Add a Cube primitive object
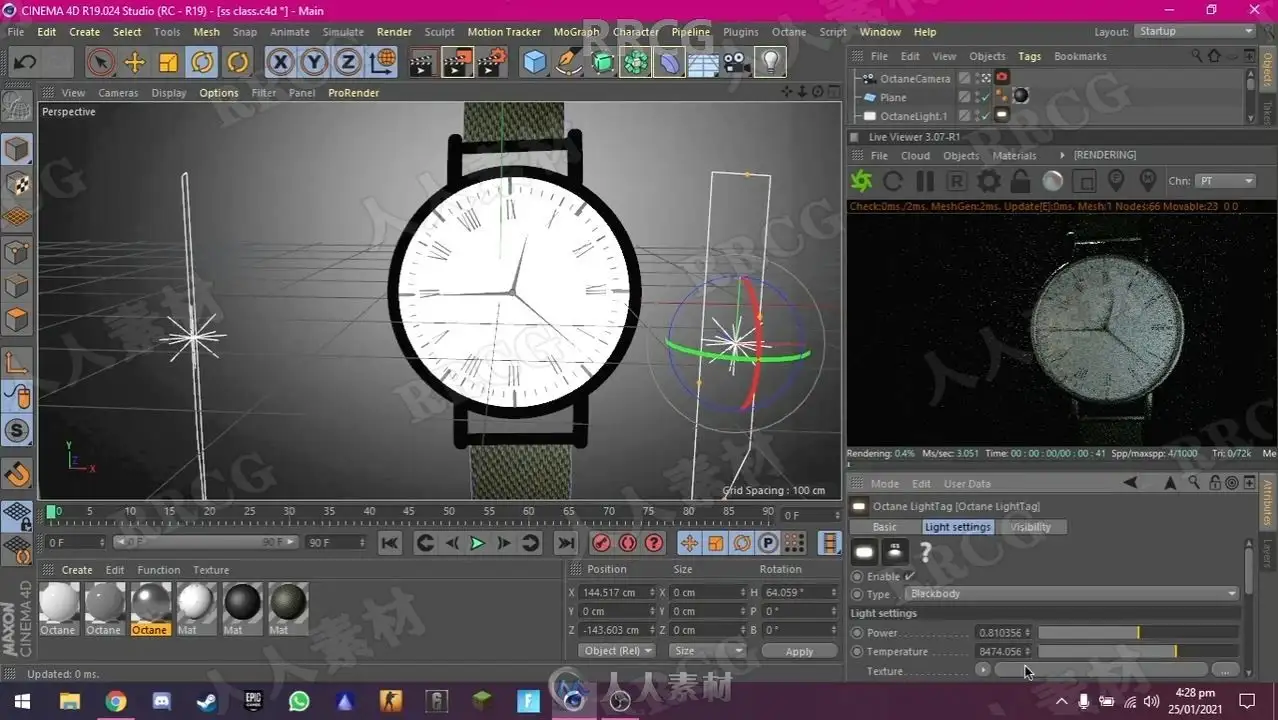1278x720 pixels. coord(535,62)
